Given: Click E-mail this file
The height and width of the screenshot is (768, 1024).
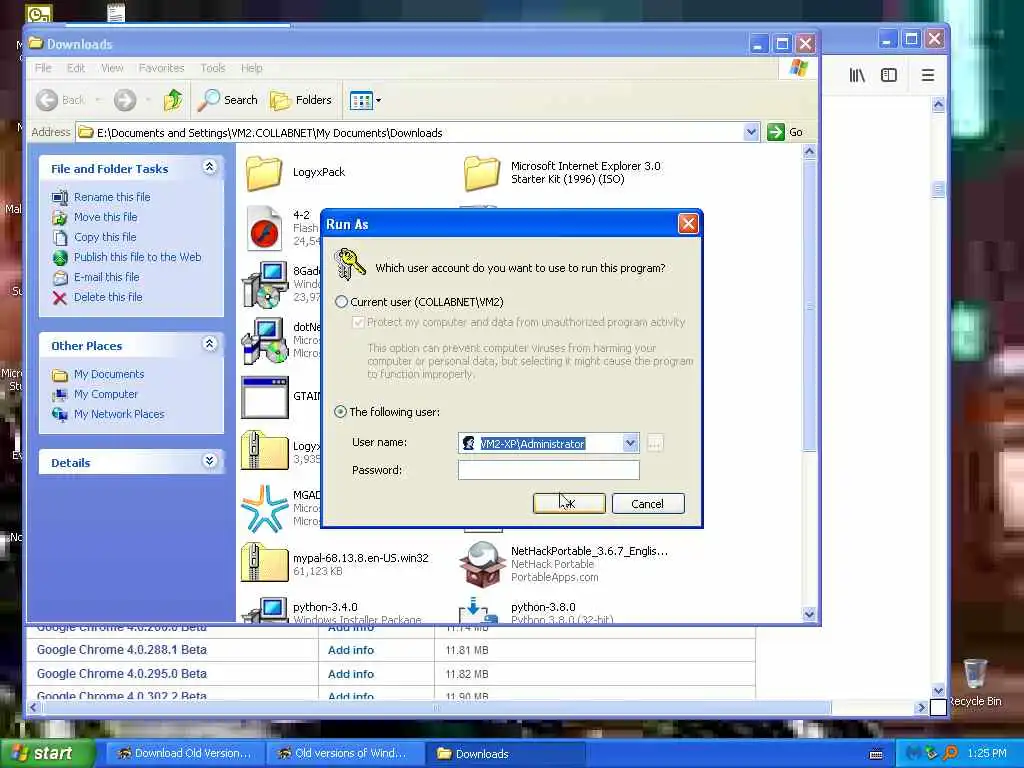Looking at the screenshot, I should (106, 277).
